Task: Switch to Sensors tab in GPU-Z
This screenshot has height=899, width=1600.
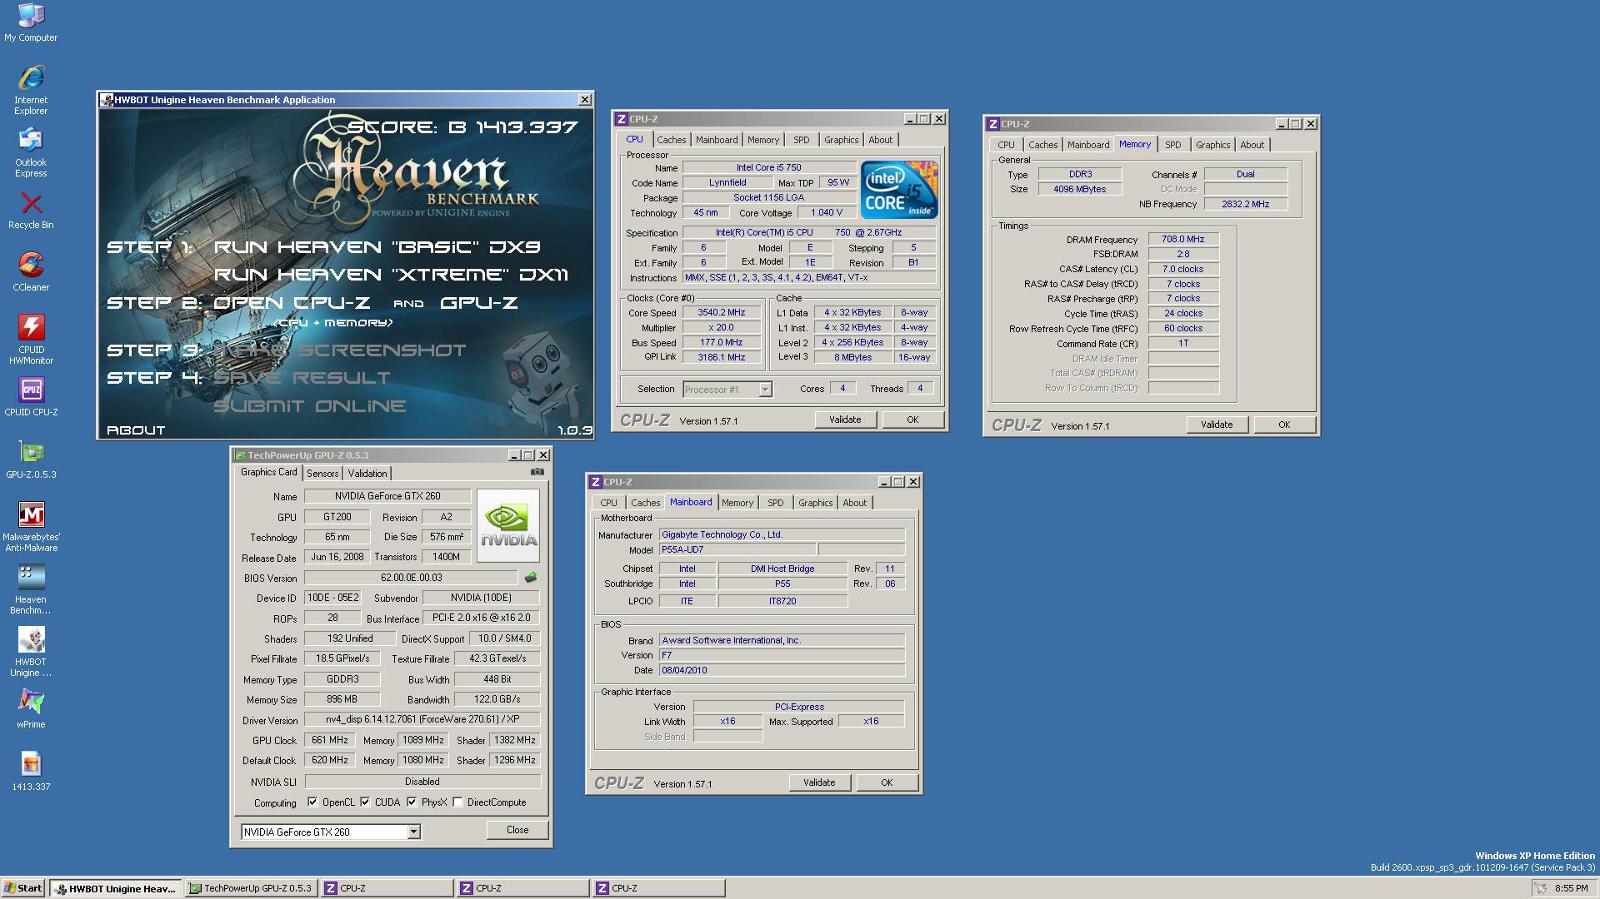Action: 322,474
